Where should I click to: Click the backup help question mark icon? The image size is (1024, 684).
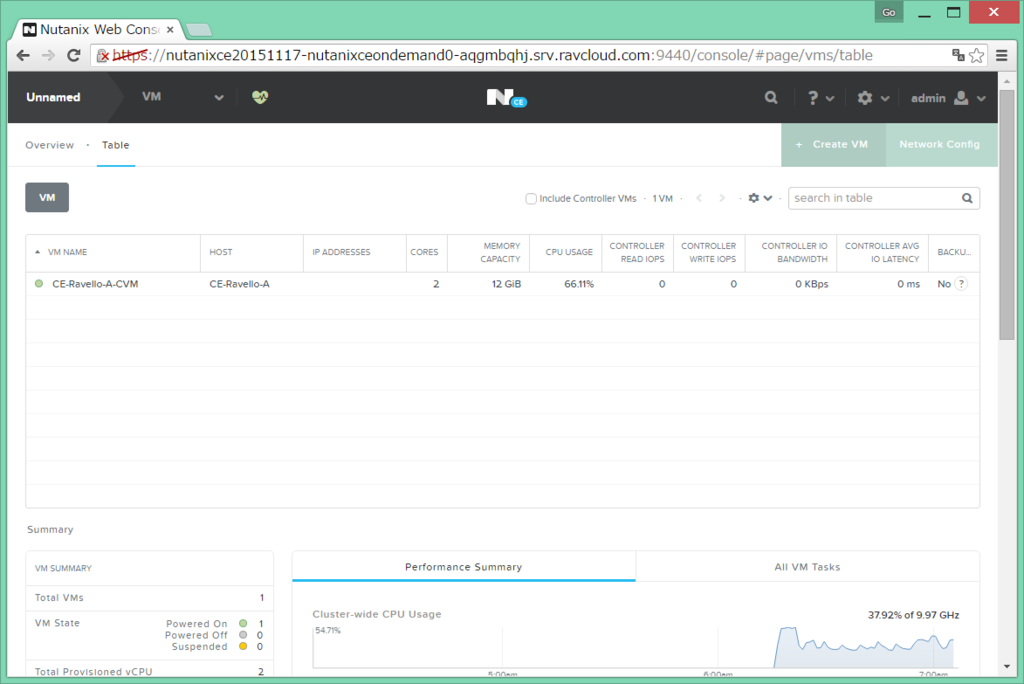coord(961,284)
